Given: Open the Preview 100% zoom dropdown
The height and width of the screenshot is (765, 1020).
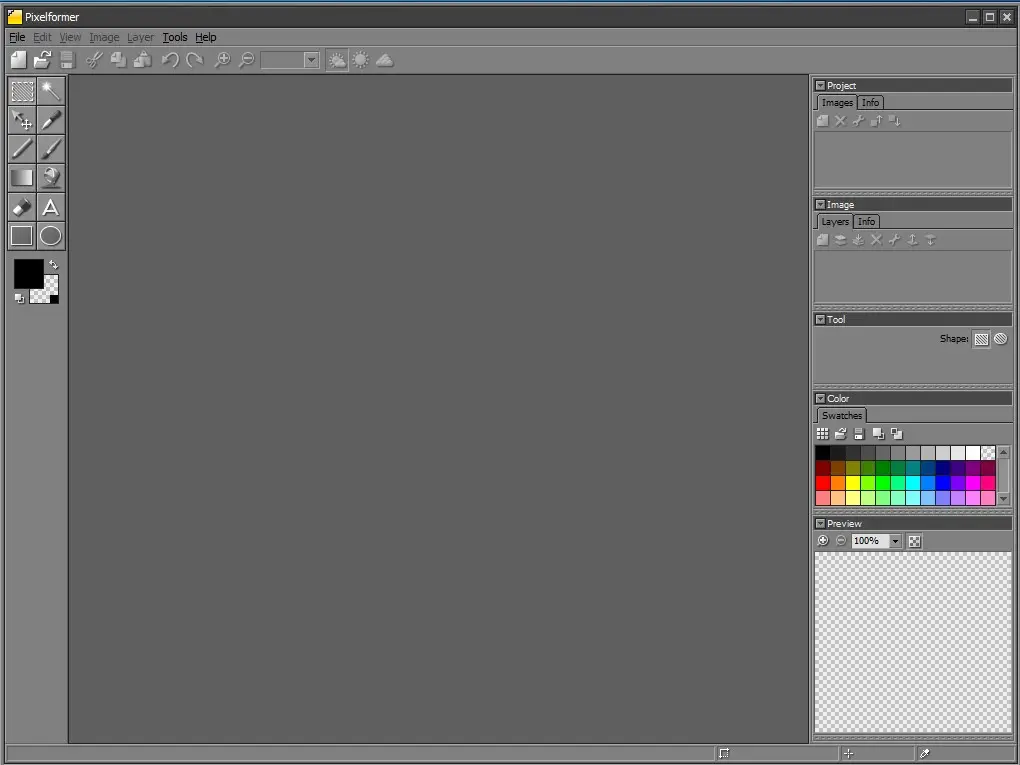Looking at the screenshot, I should point(896,541).
